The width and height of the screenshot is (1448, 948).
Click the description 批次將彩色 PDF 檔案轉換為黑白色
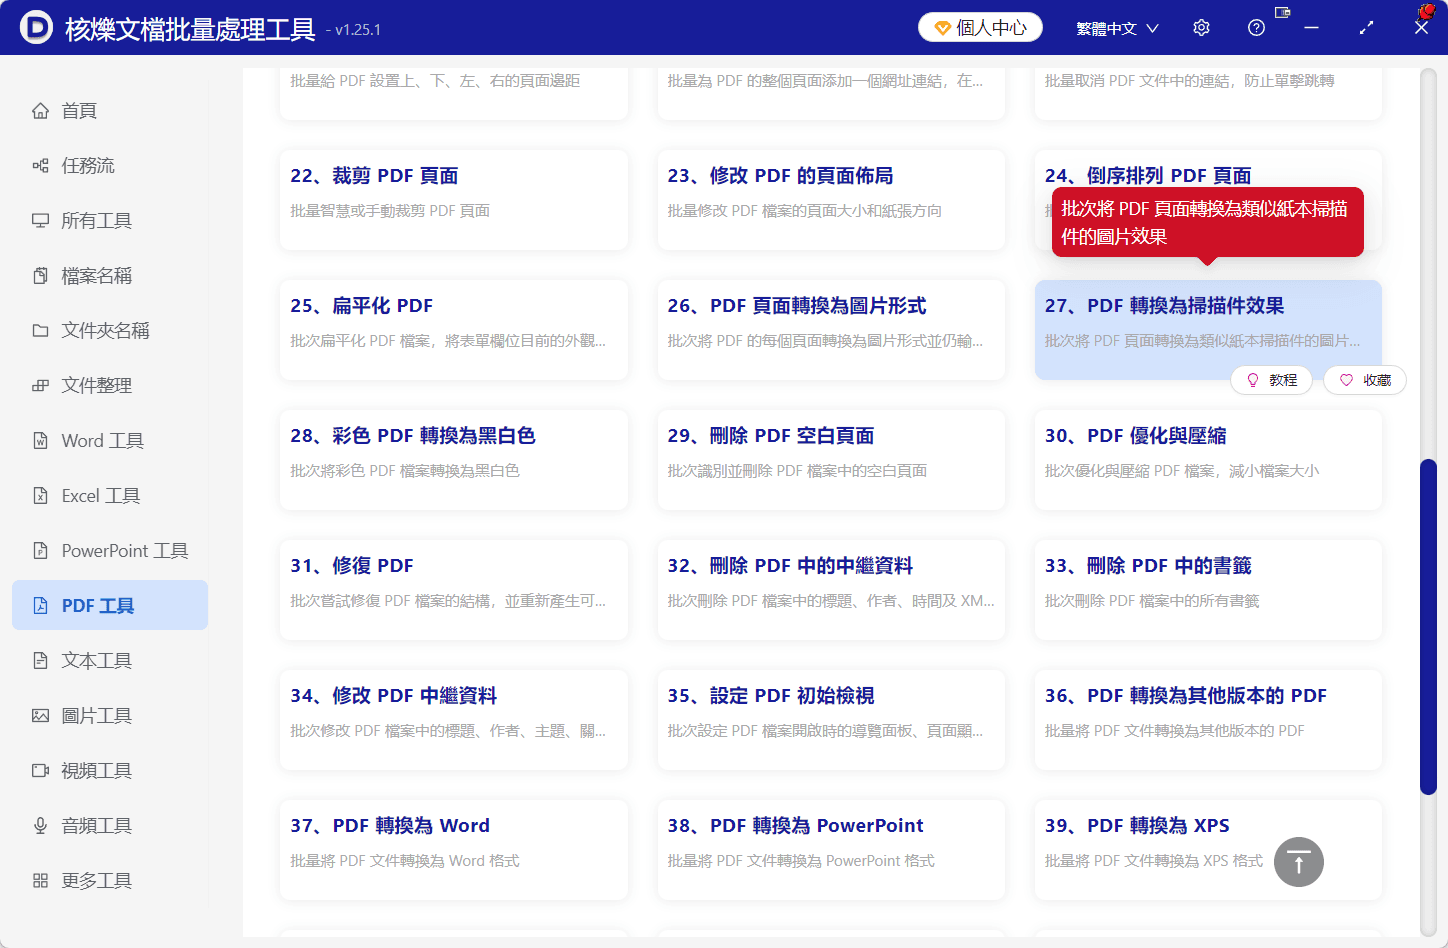pos(405,471)
